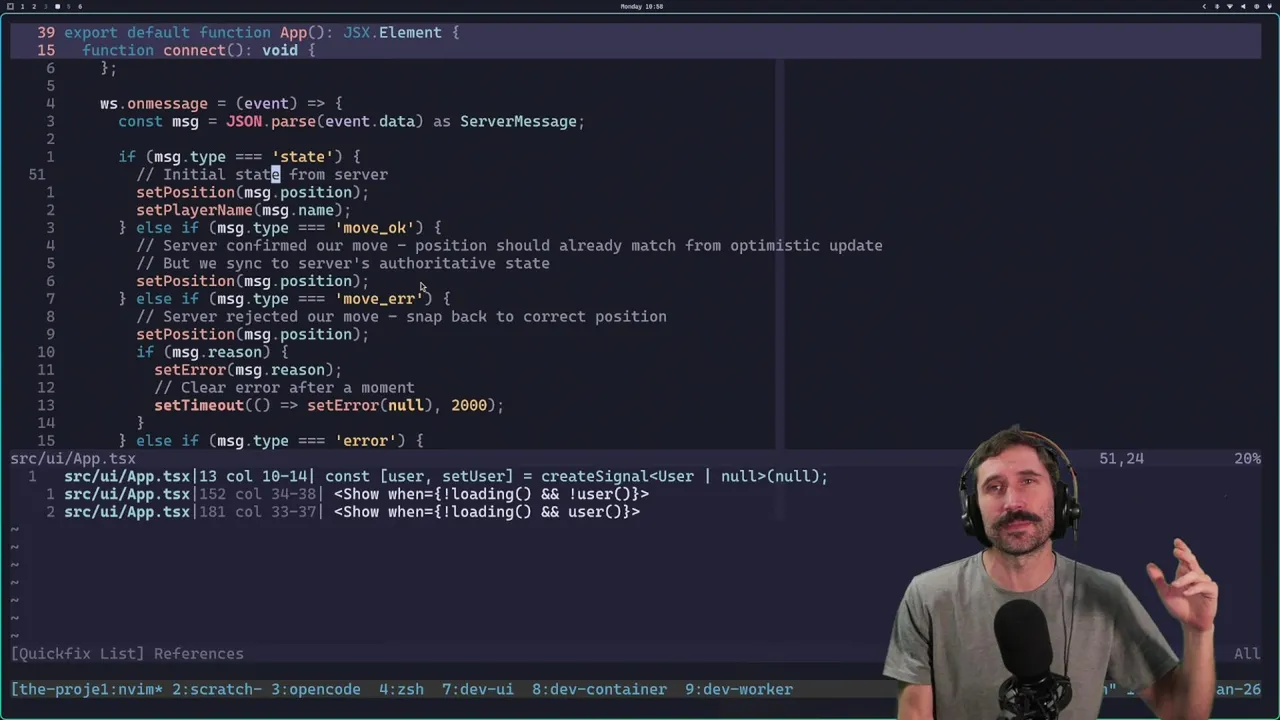This screenshot has height=720, width=1280.
Task: Click the All indicator in quickfix status line
Action: coord(1247,653)
